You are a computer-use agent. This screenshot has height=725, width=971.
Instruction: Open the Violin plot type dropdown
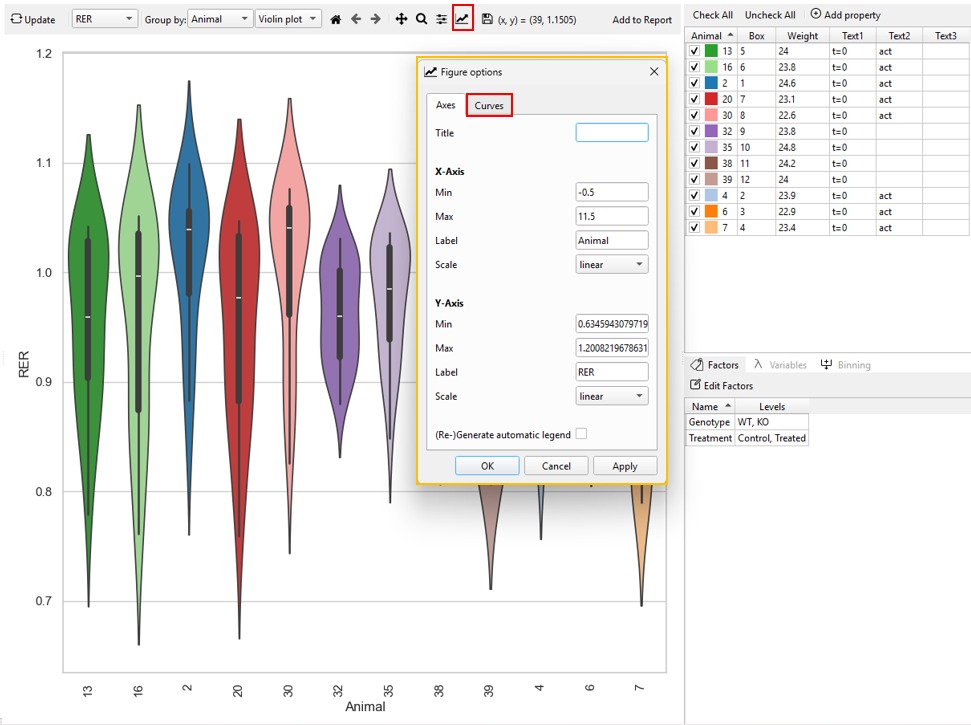(x=288, y=19)
